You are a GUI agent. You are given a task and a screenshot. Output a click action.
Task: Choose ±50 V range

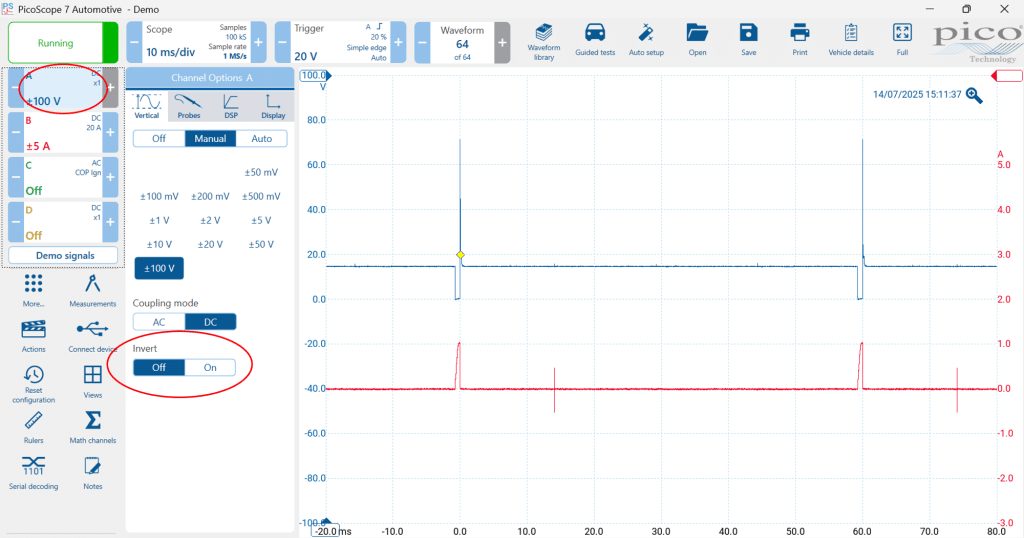click(261, 245)
